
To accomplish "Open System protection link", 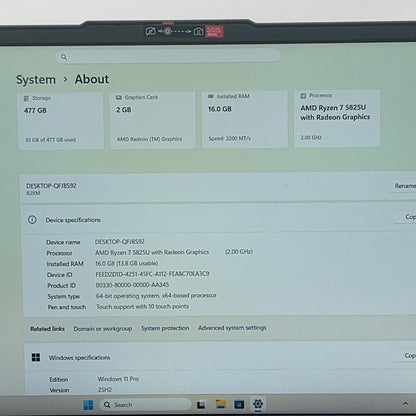I will [165, 328].
